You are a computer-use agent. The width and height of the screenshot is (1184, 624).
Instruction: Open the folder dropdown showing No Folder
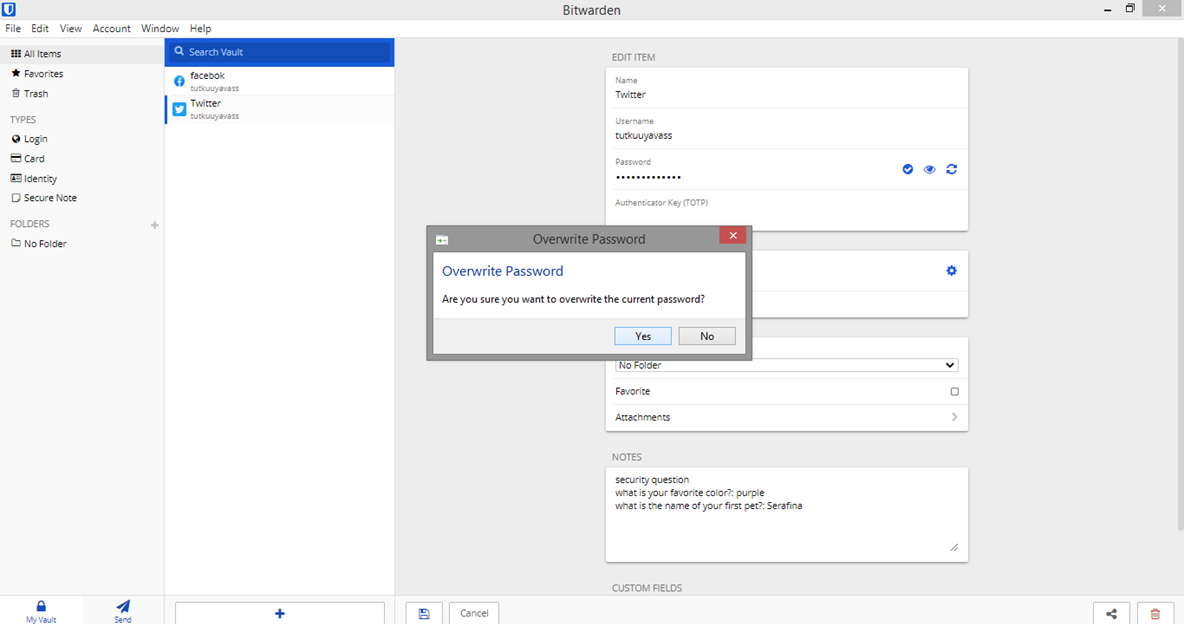[787, 365]
